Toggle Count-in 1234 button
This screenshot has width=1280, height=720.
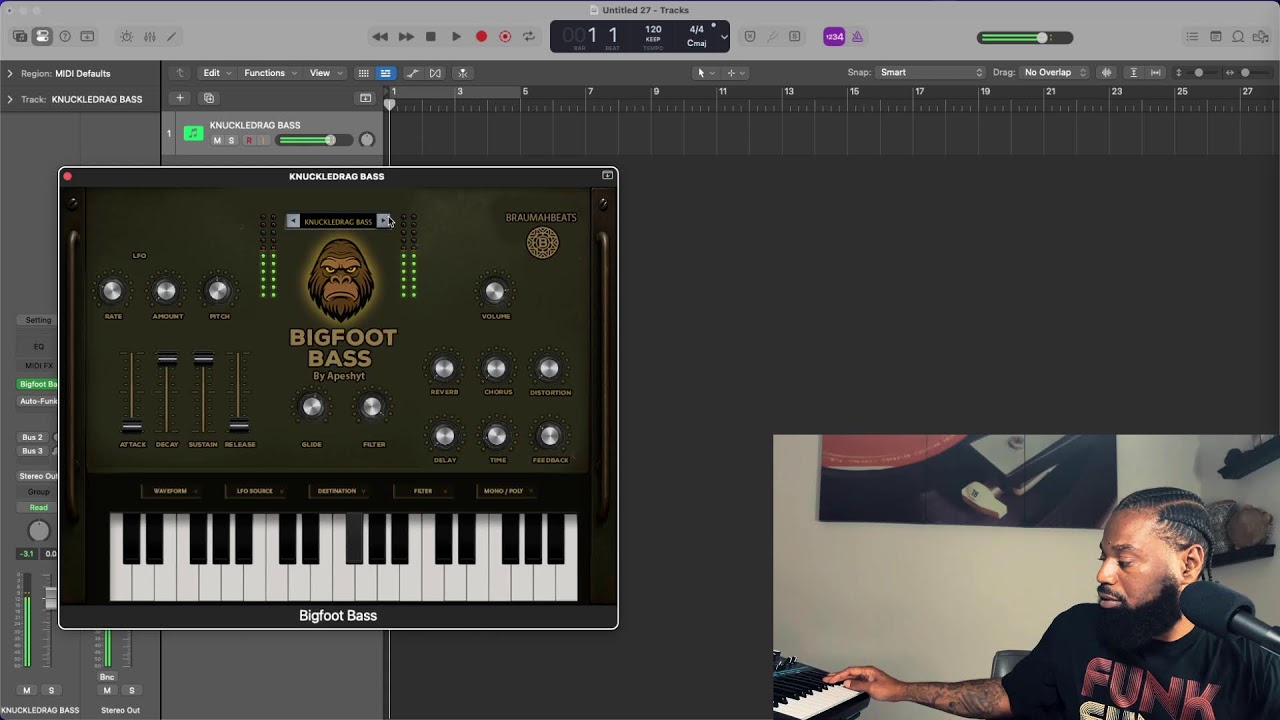(x=834, y=36)
